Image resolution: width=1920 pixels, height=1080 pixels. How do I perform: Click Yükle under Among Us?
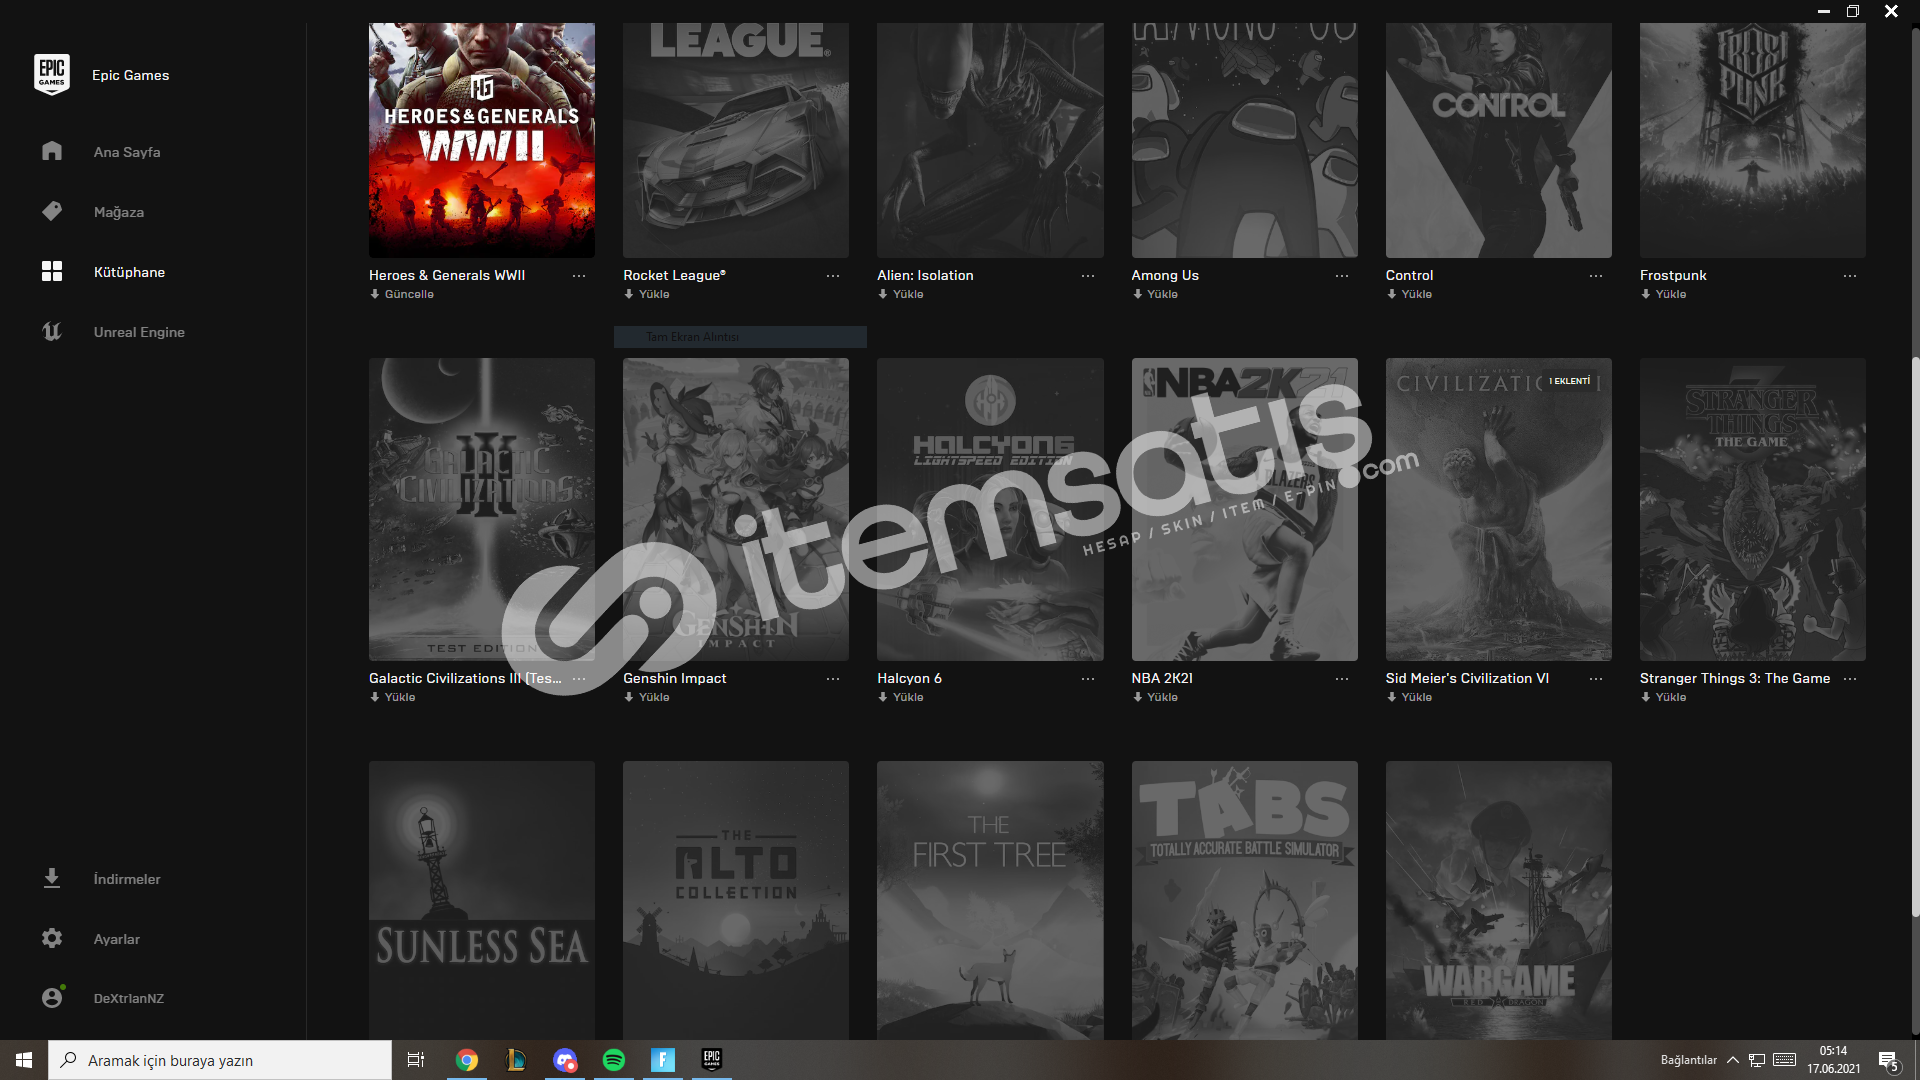click(1155, 294)
